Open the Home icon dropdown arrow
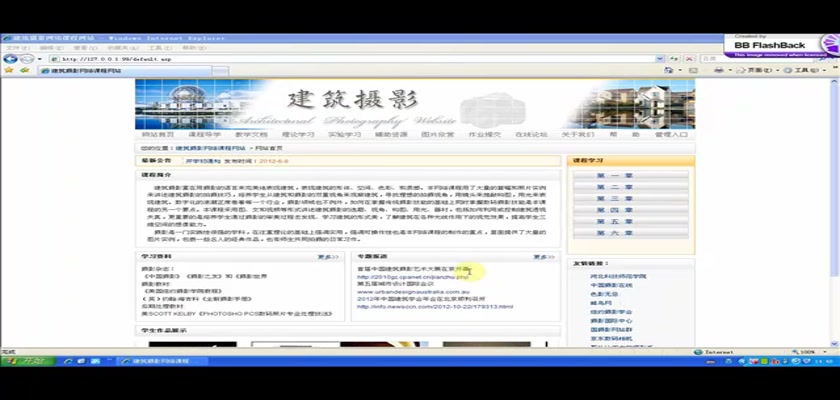The image size is (840, 400). [679, 70]
